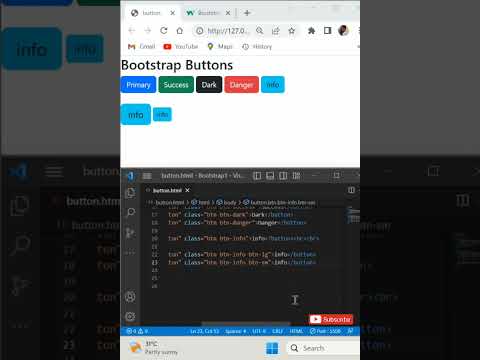The image size is (480, 360).
Task: Split the editor to the right
Action: [351, 190]
